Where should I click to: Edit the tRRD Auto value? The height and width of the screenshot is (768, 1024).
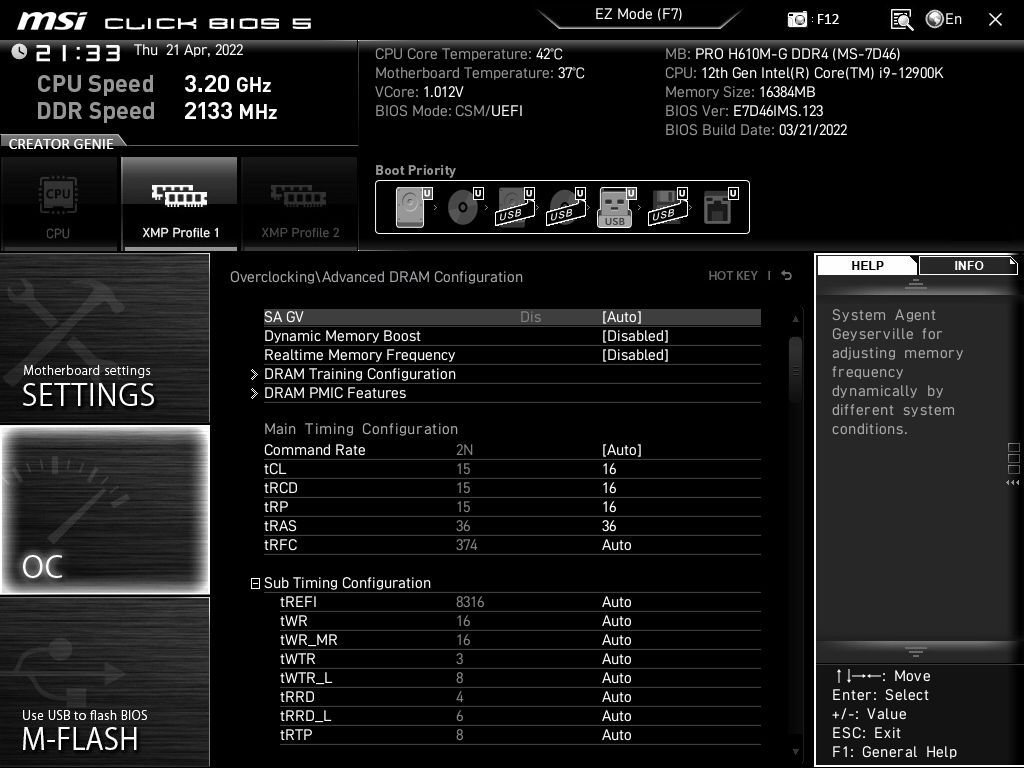616,696
